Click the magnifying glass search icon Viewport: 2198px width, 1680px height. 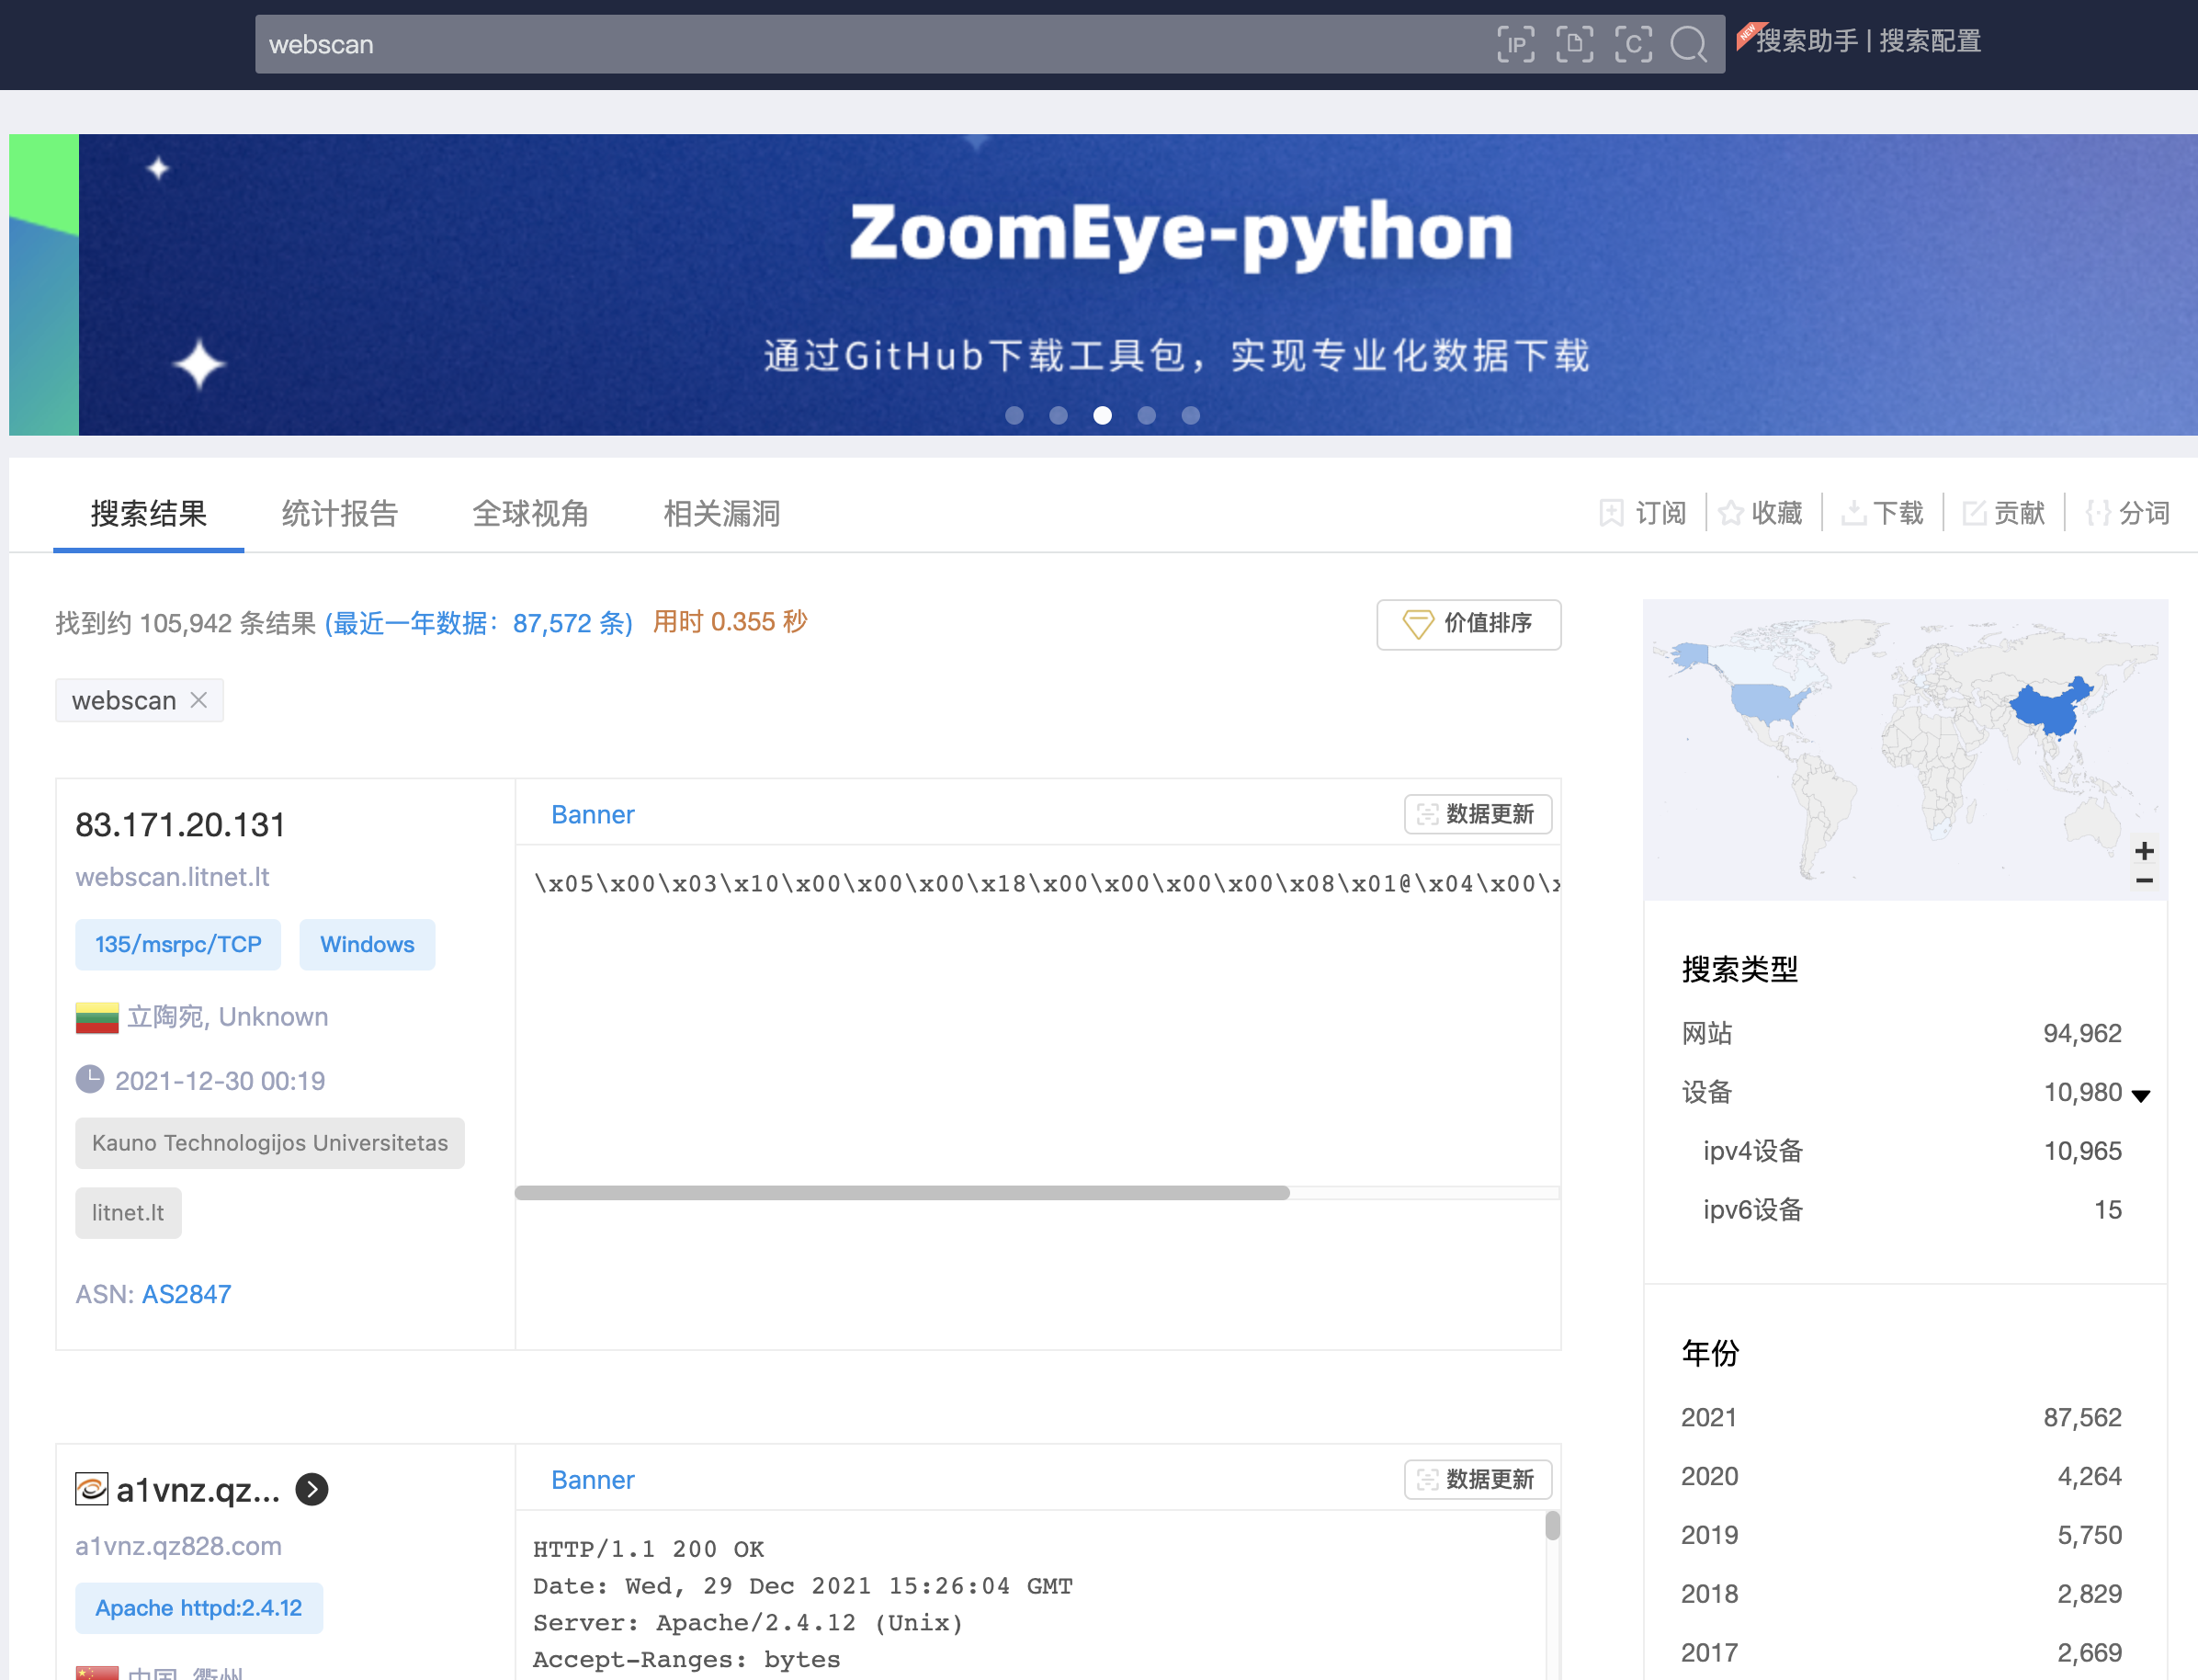(1689, 44)
